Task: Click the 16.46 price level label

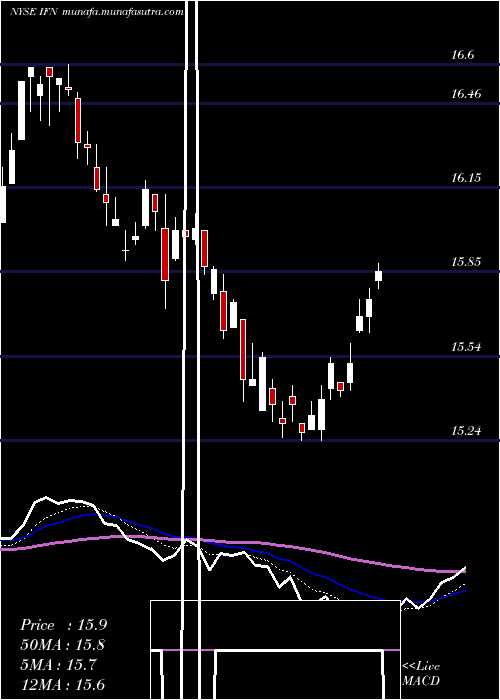Action: point(466,94)
